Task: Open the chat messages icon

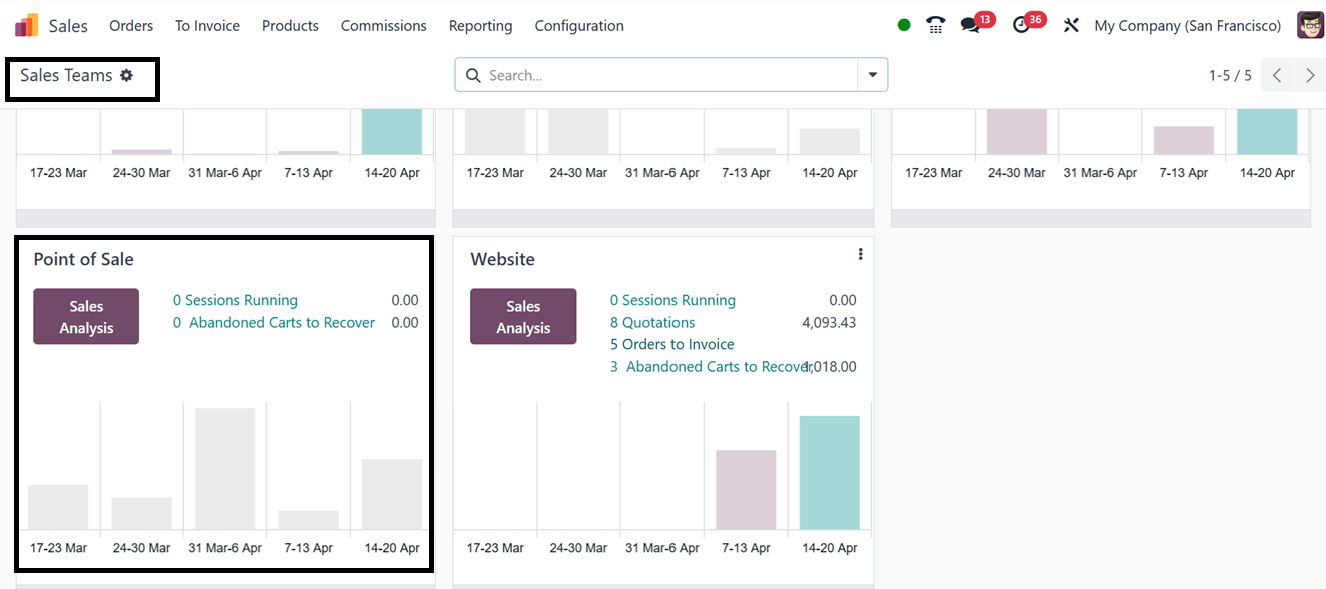Action: [x=970, y=26]
